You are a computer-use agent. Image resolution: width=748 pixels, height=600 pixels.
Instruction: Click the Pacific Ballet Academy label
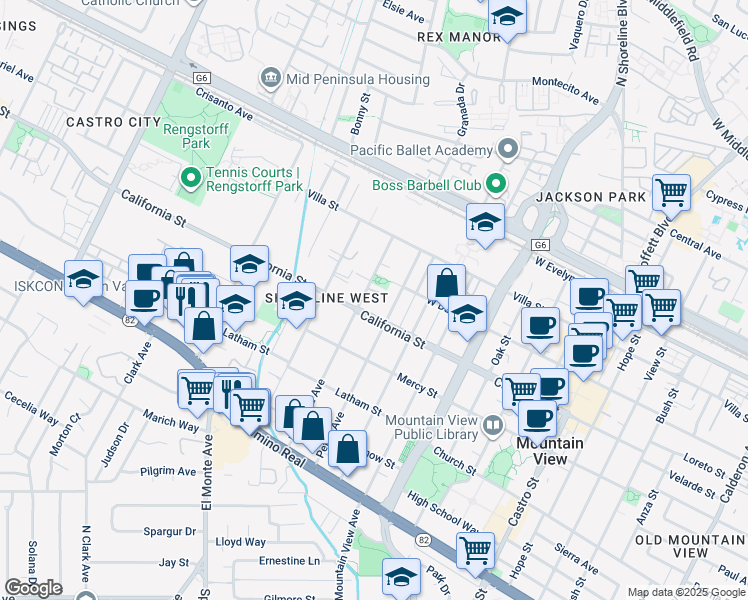click(x=421, y=150)
